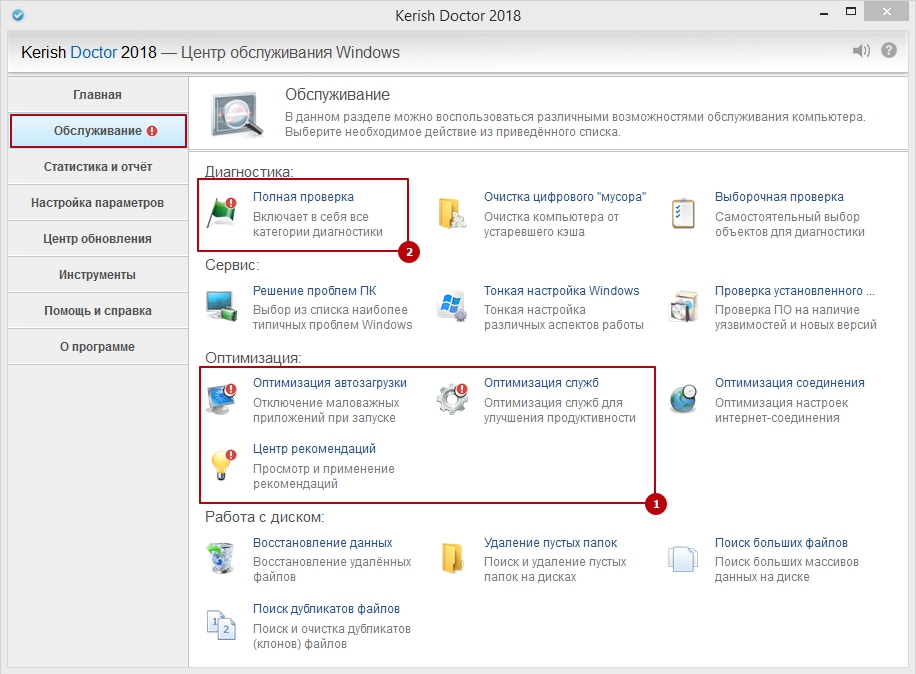
Task: Click the light bulb recommendations icon
Action: click(223, 465)
